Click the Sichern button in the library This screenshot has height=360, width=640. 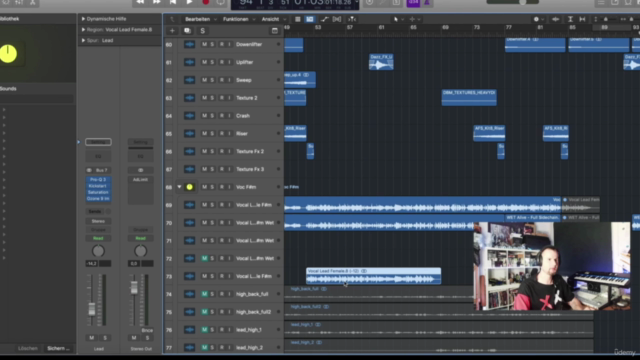click(x=58, y=348)
